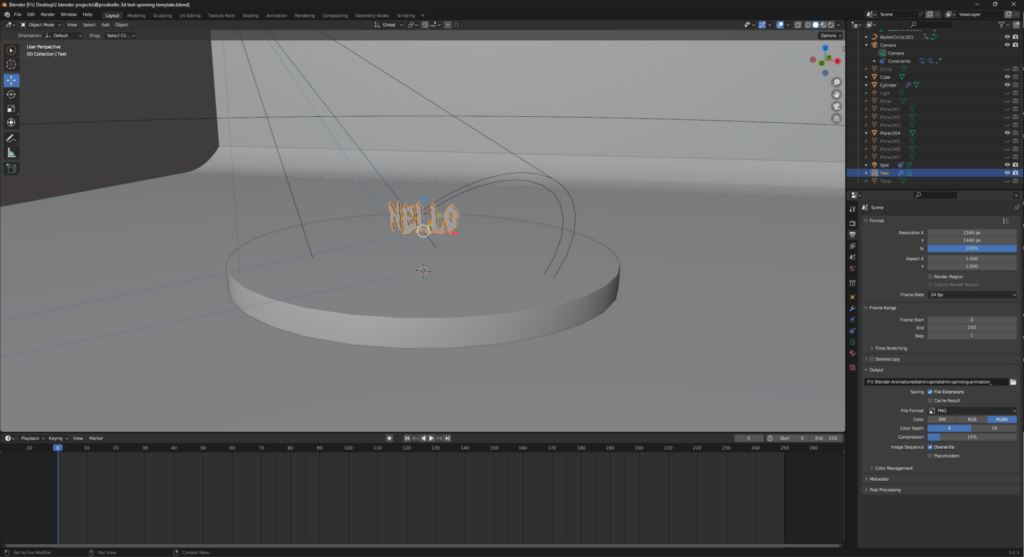This screenshot has width=1024, height=557.
Task: Click the viewport pan hand icon
Action: point(836,94)
